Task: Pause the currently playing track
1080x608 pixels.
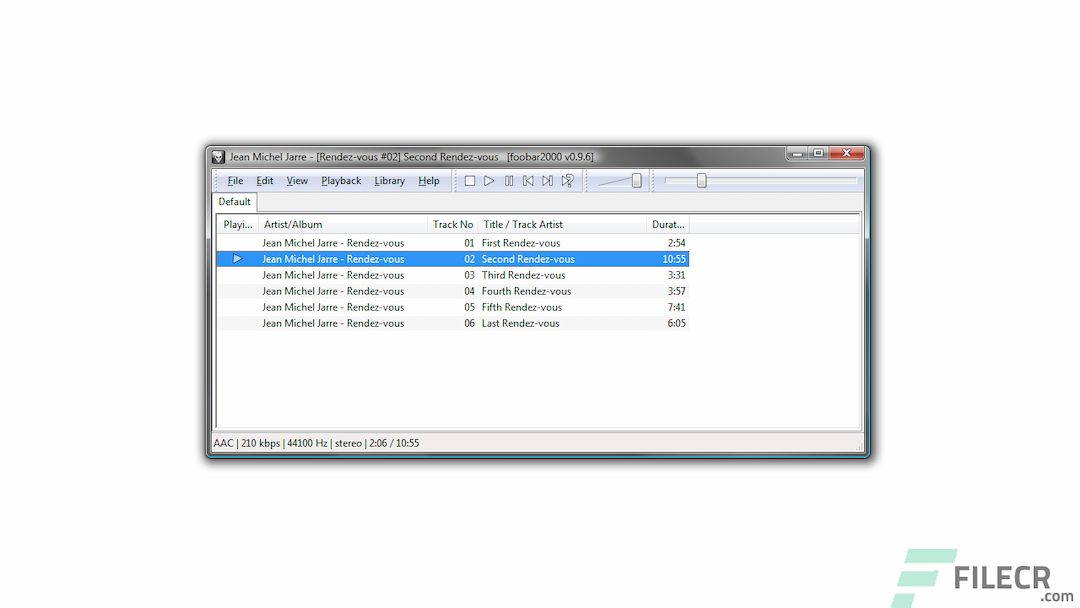Action: click(510, 180)
